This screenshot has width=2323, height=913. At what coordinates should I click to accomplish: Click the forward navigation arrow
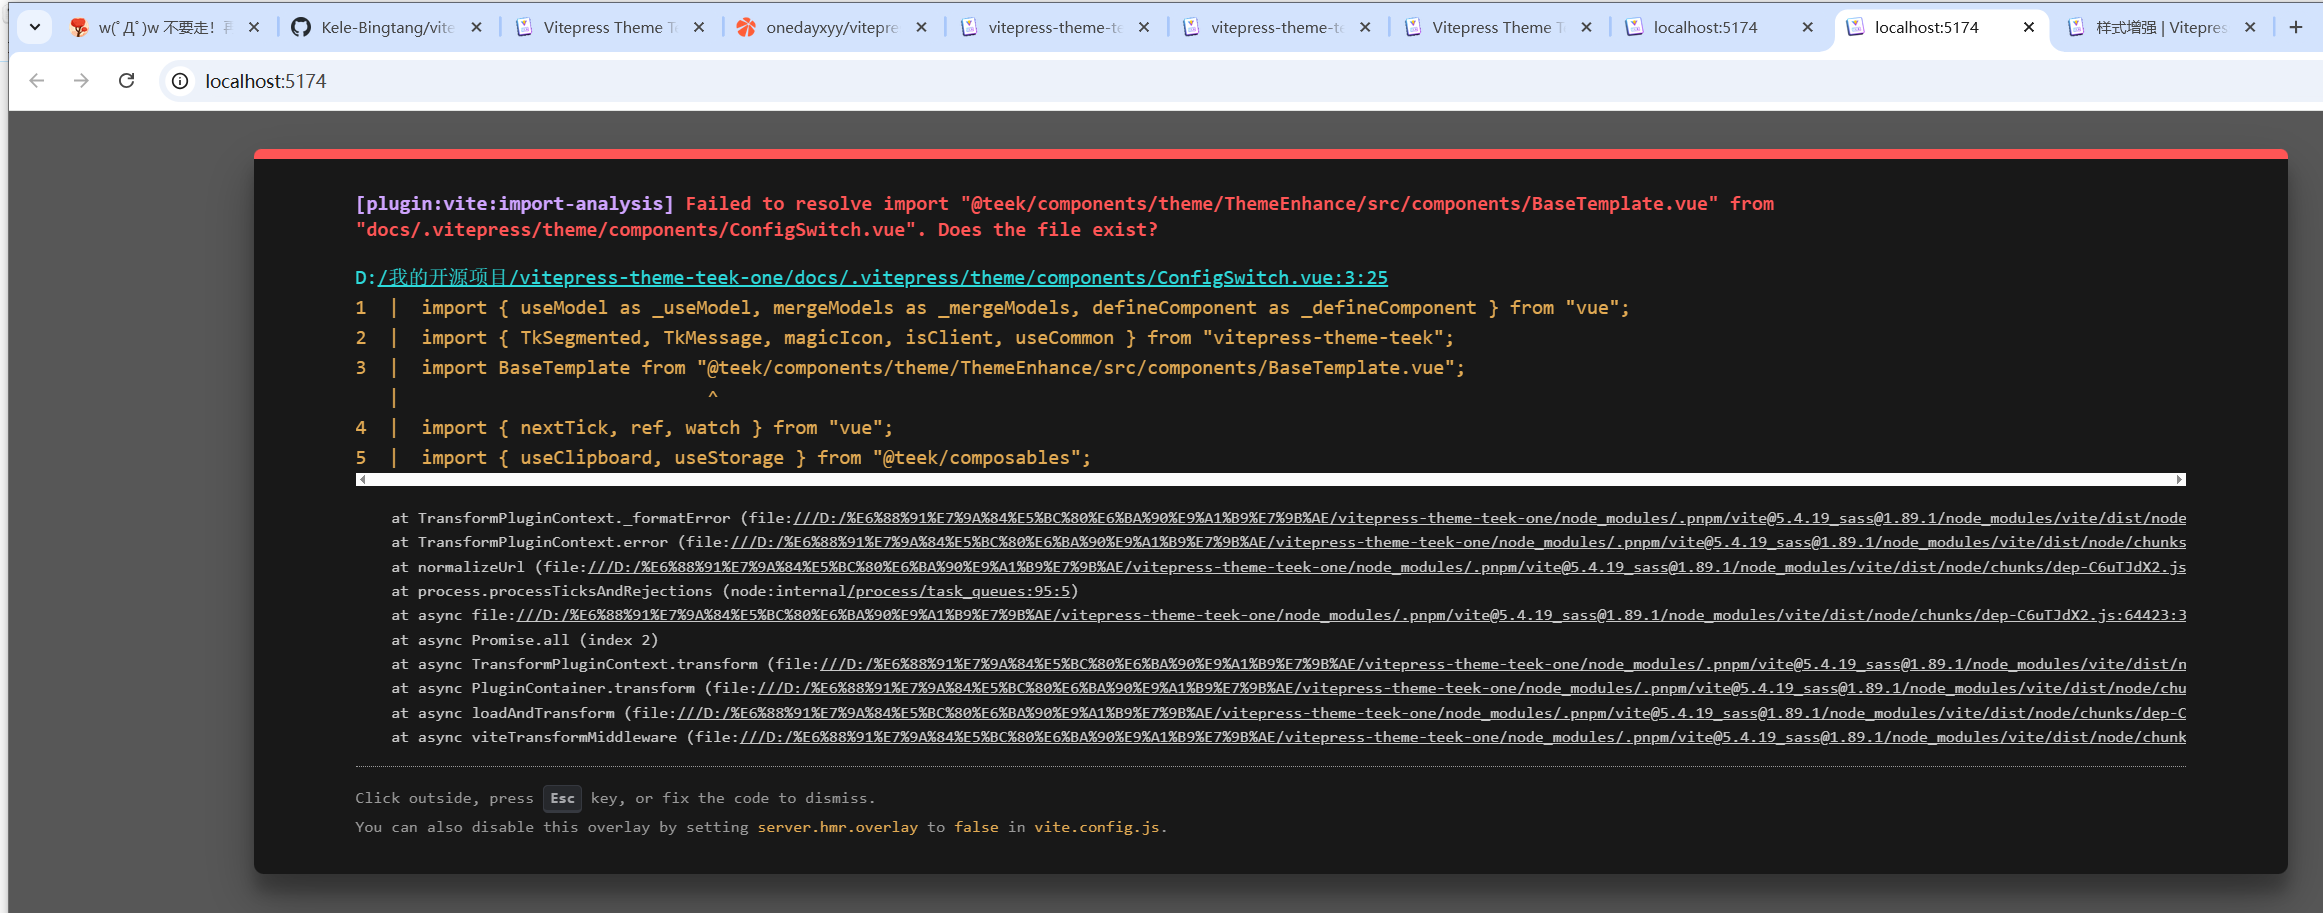(x=81, y=81)
